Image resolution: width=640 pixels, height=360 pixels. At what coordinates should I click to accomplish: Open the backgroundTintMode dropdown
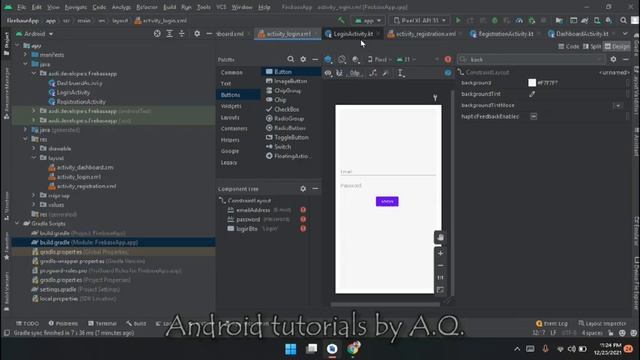coord(618,105)
